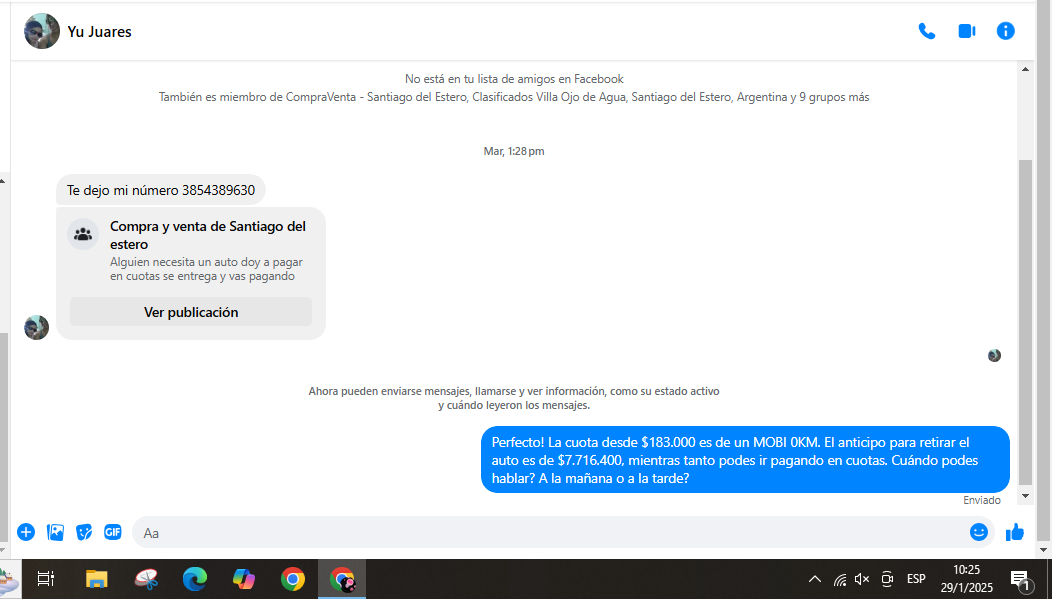Open Yu Juares profile picture in header
Image resolution: width=1052 pixels, height=599 pixels.
pyautogui.click(x=42, y=31)
